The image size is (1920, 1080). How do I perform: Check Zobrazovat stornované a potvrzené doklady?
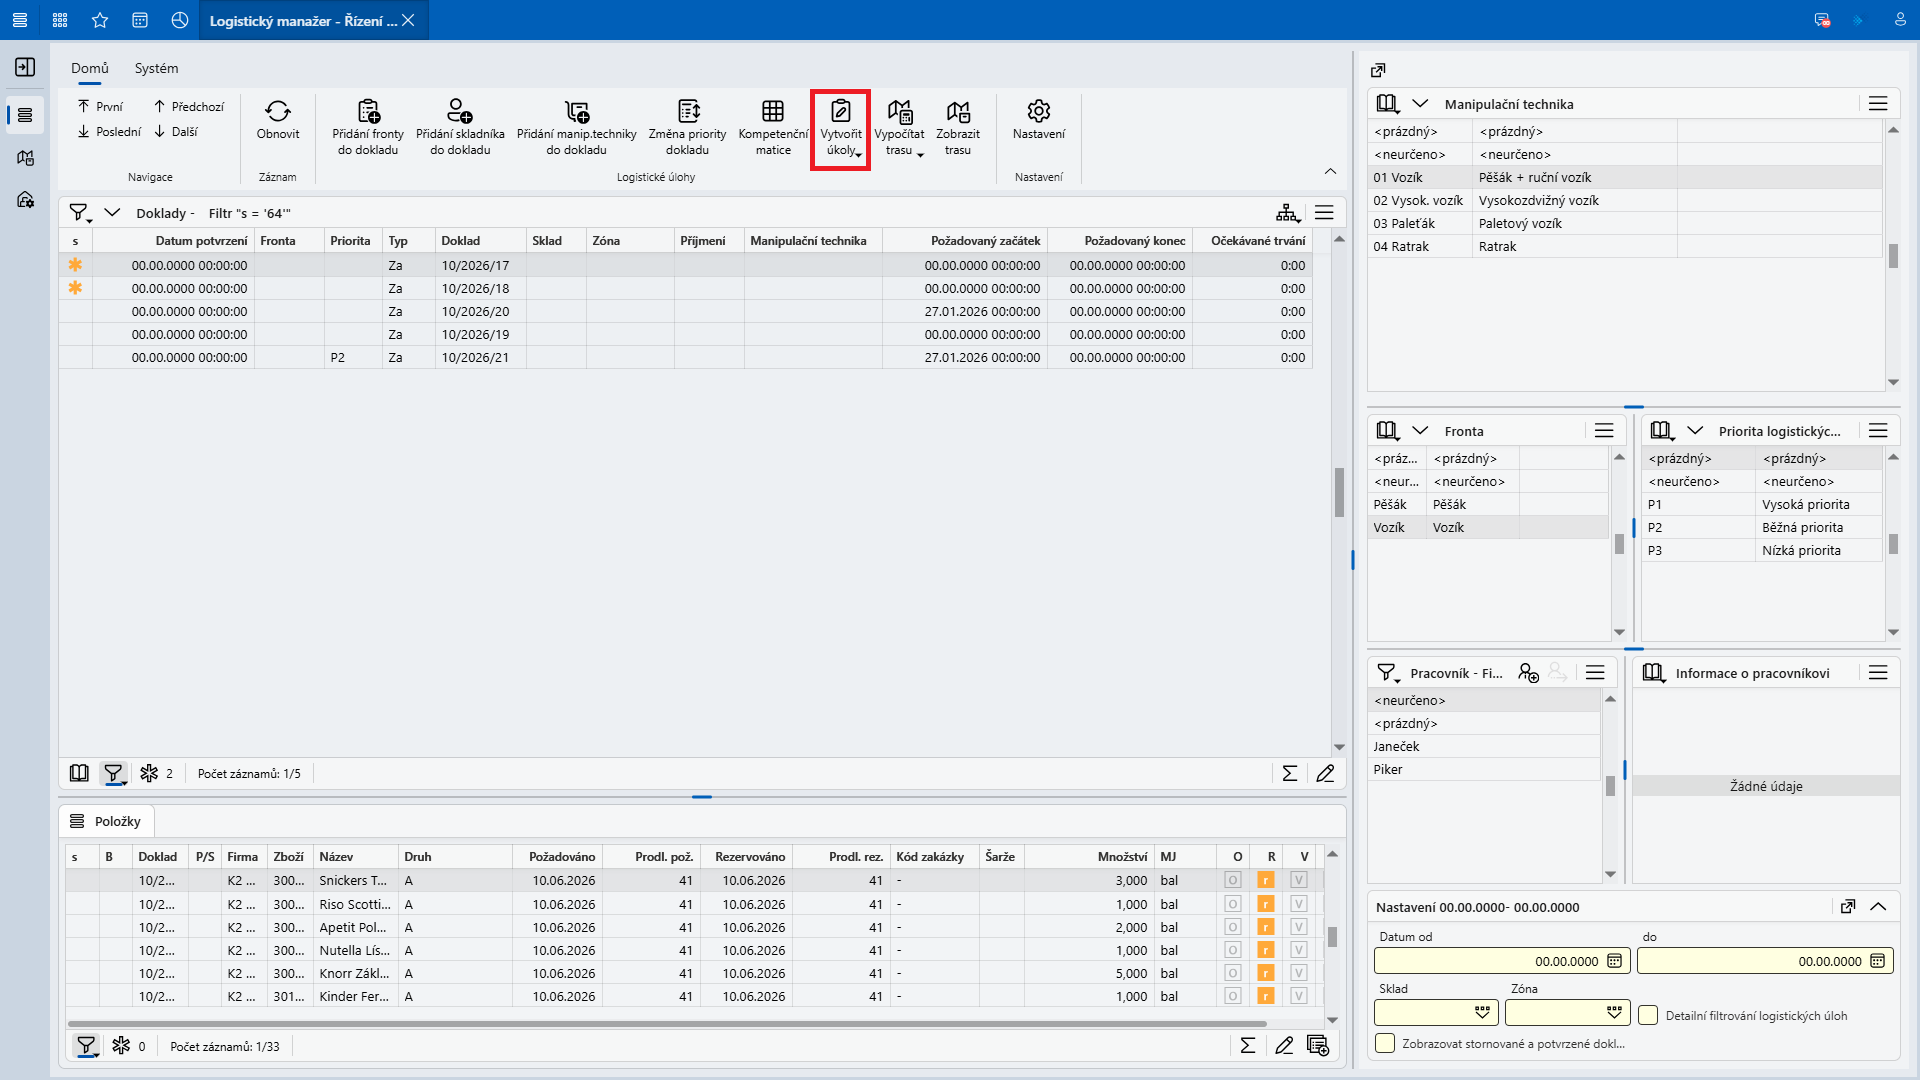pos(1385,1043)
